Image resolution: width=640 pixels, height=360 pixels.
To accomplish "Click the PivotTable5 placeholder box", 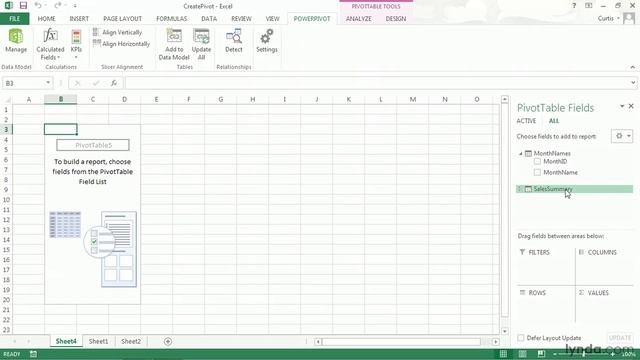I will pos(93,145).
